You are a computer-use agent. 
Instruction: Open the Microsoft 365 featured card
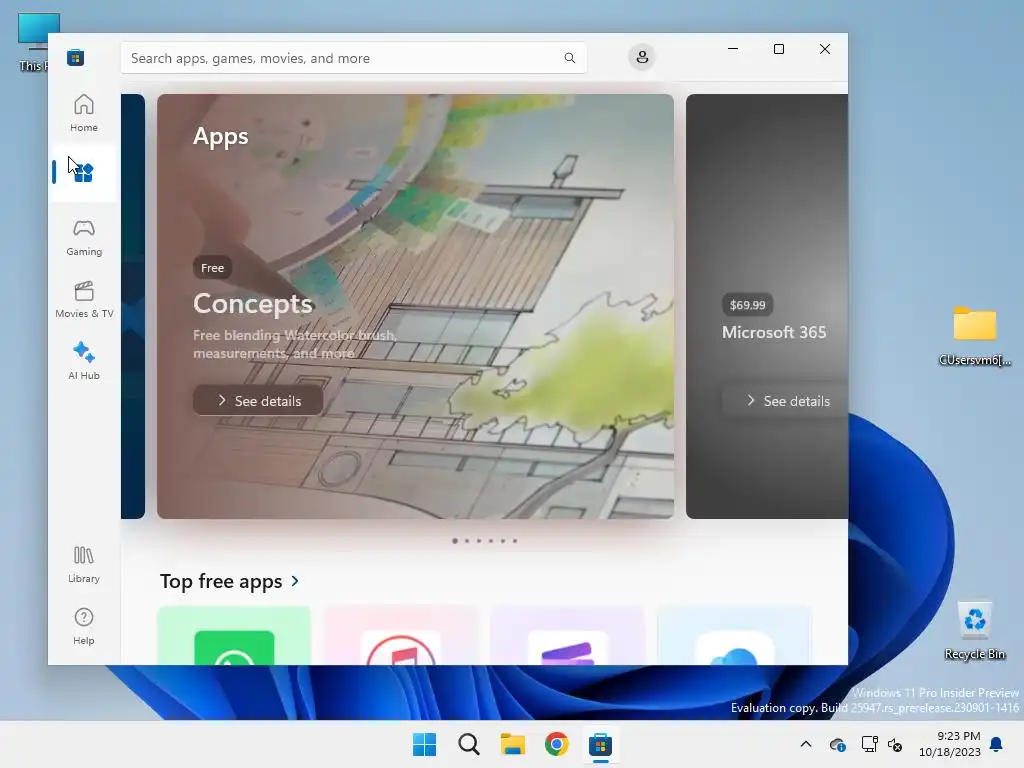(x=767, y=306)
